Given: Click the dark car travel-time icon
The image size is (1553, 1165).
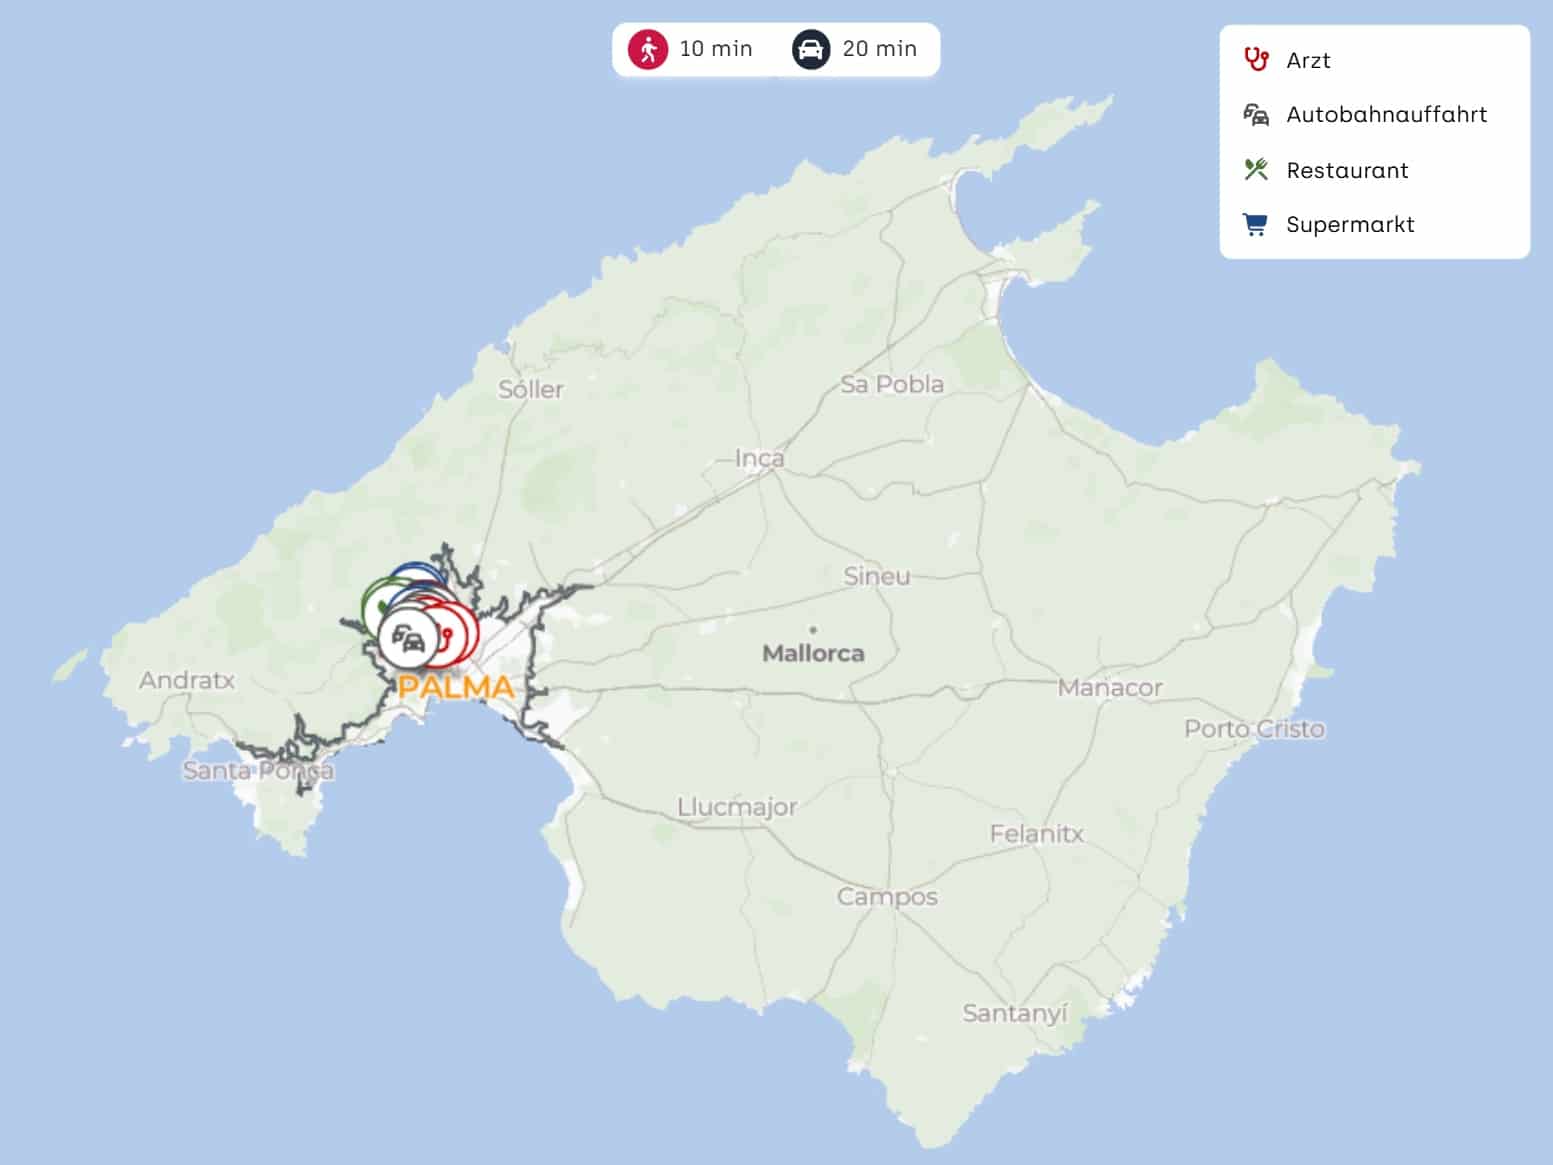Looking at the screenshot, I should 811,49.
